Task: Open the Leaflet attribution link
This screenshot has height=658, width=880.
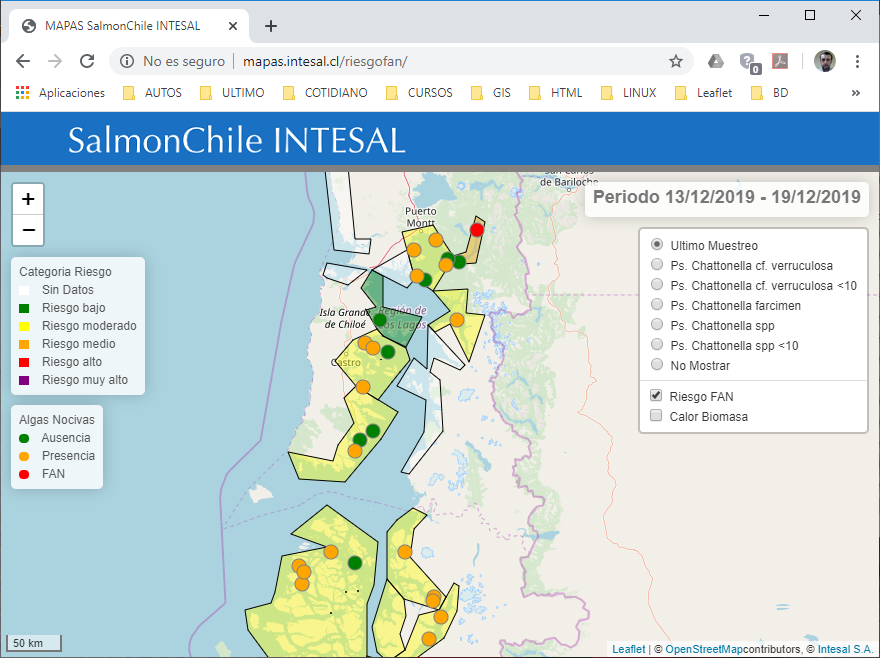Action: [x=628, y=649]
